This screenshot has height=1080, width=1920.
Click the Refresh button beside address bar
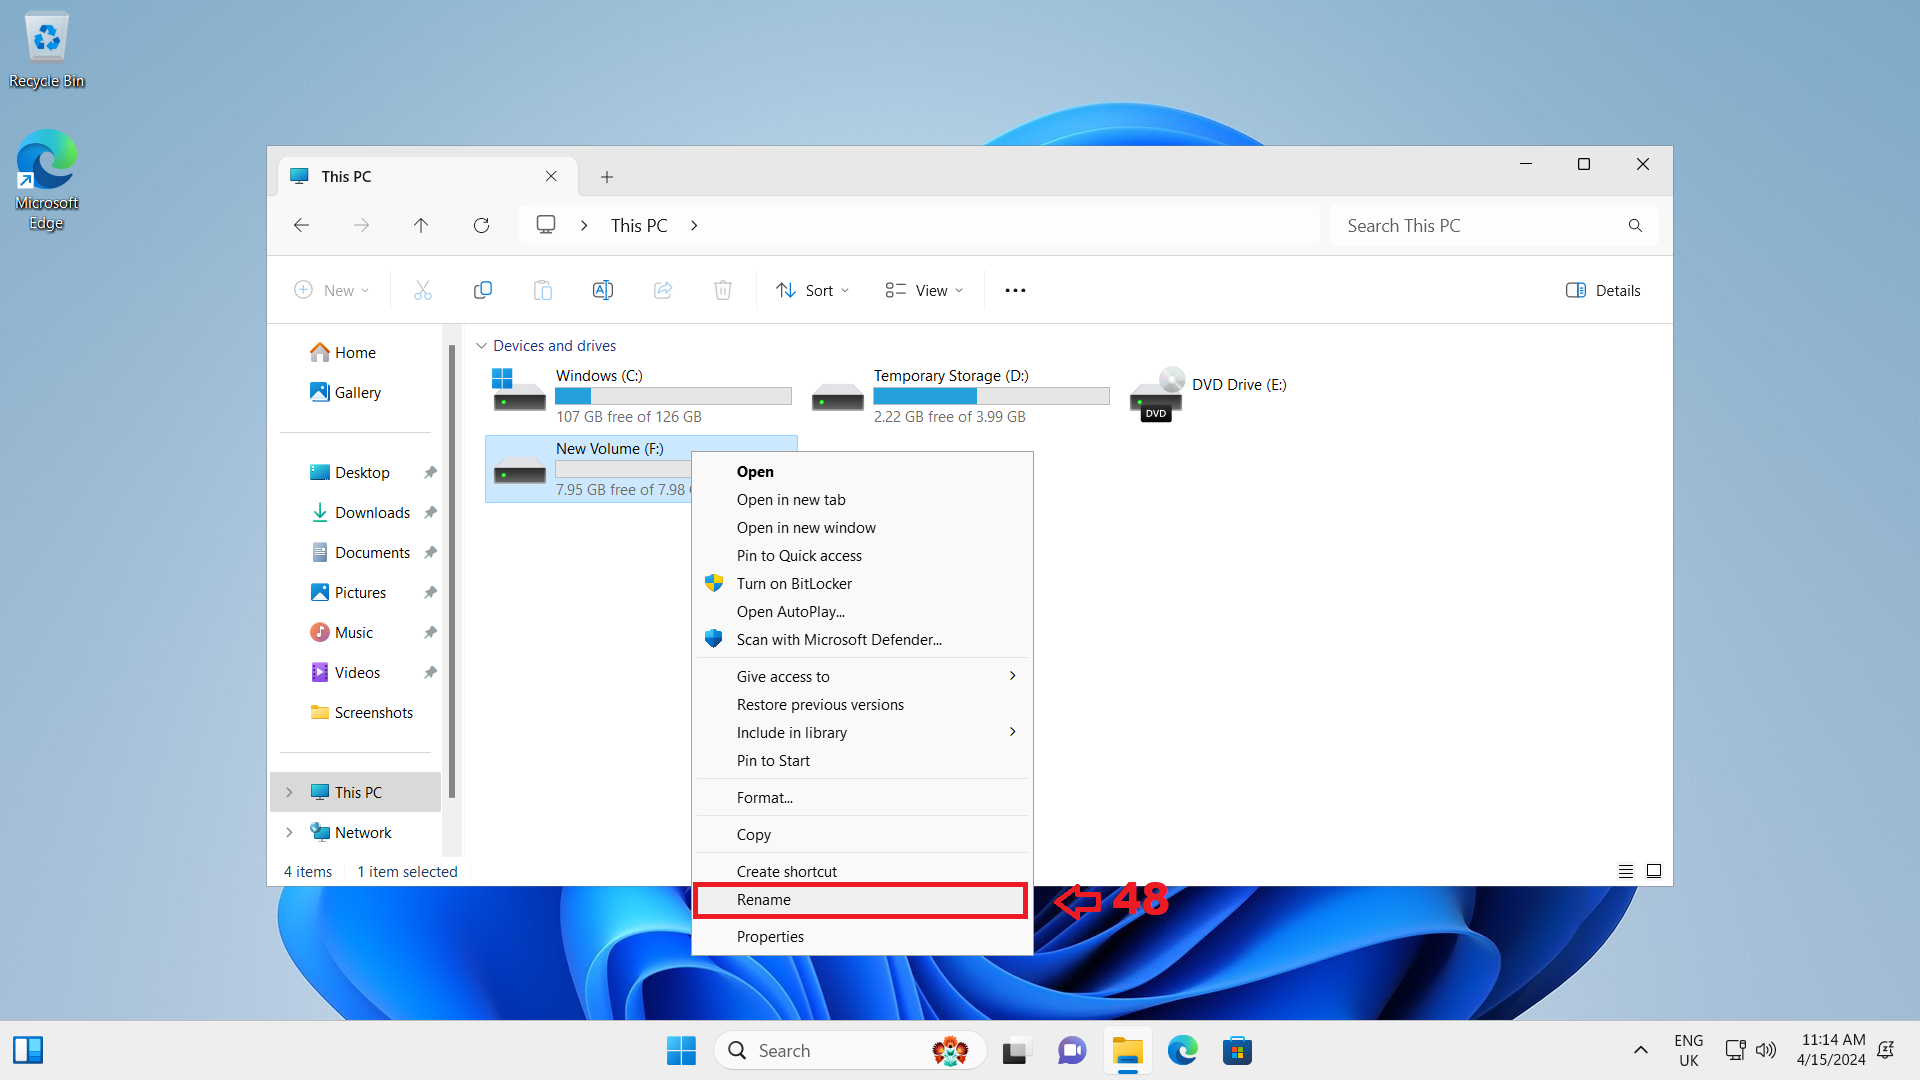click(x=481, y=226)
